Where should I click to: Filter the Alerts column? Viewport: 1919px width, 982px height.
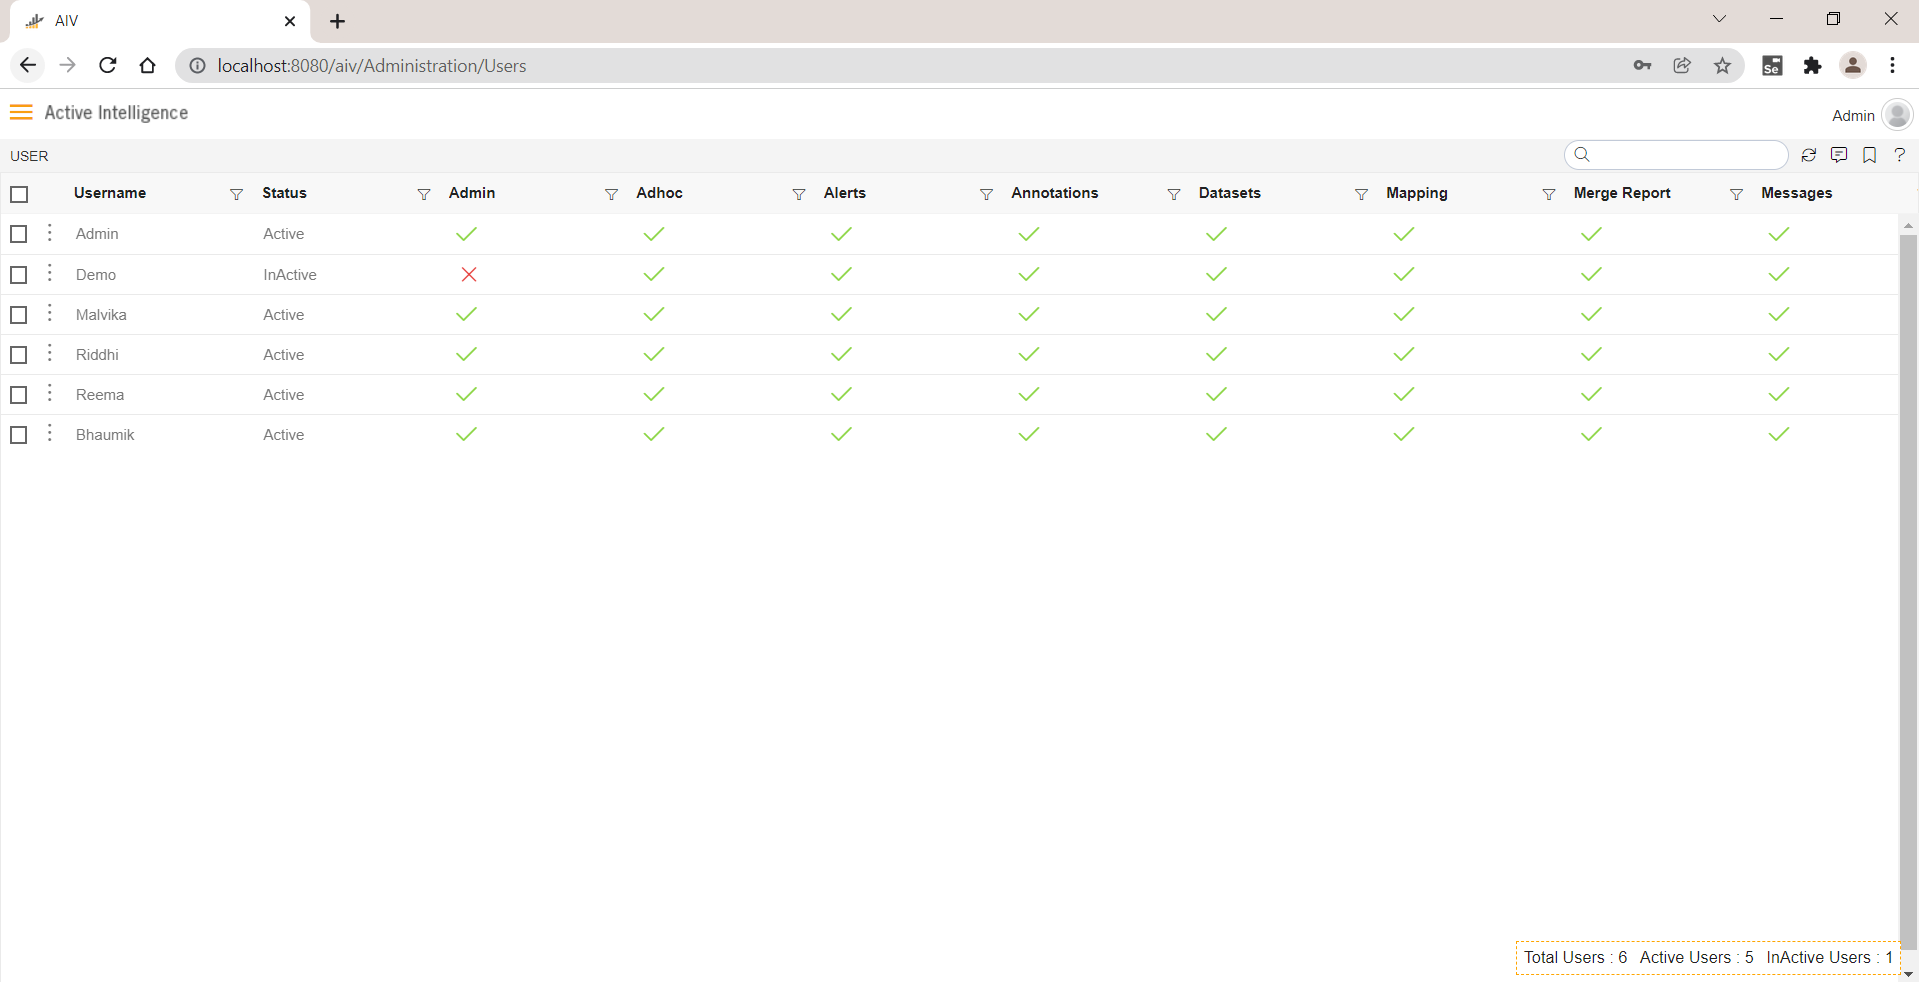tap(986, 194)
